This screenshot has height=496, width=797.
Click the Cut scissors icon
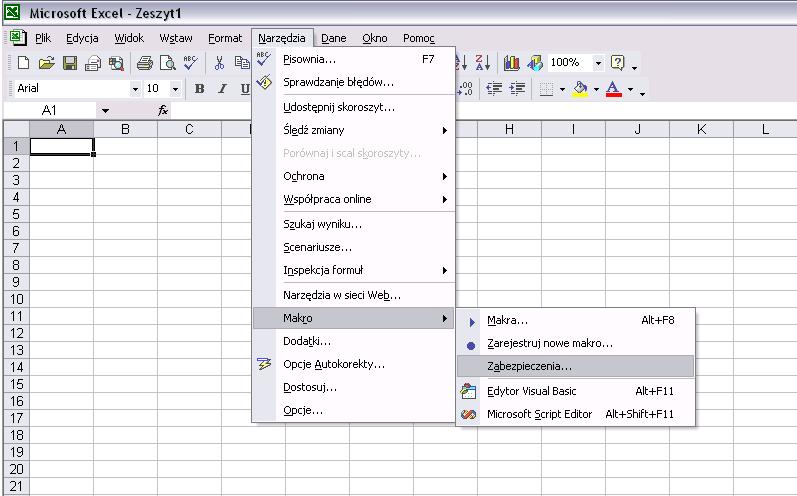pos(219,63)
